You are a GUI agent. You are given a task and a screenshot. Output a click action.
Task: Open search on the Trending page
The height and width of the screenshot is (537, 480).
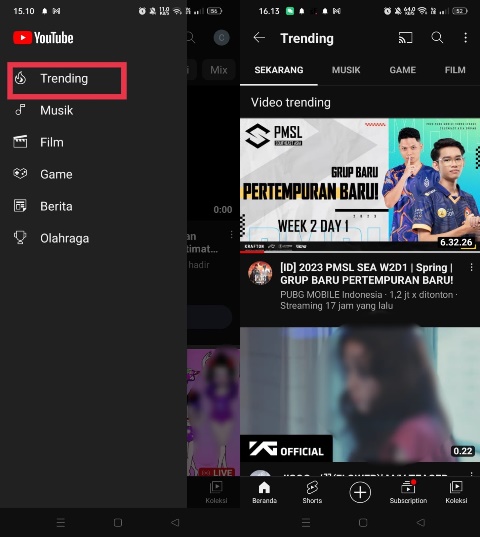(437, 37)
